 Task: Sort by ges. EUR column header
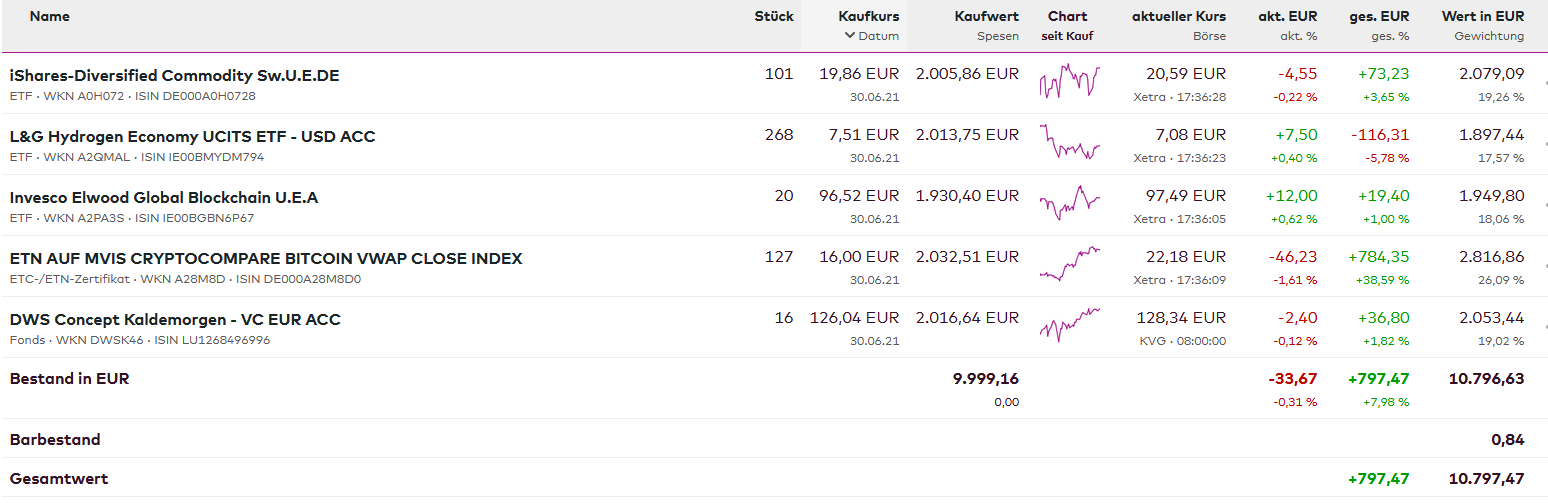point(1379,16)
